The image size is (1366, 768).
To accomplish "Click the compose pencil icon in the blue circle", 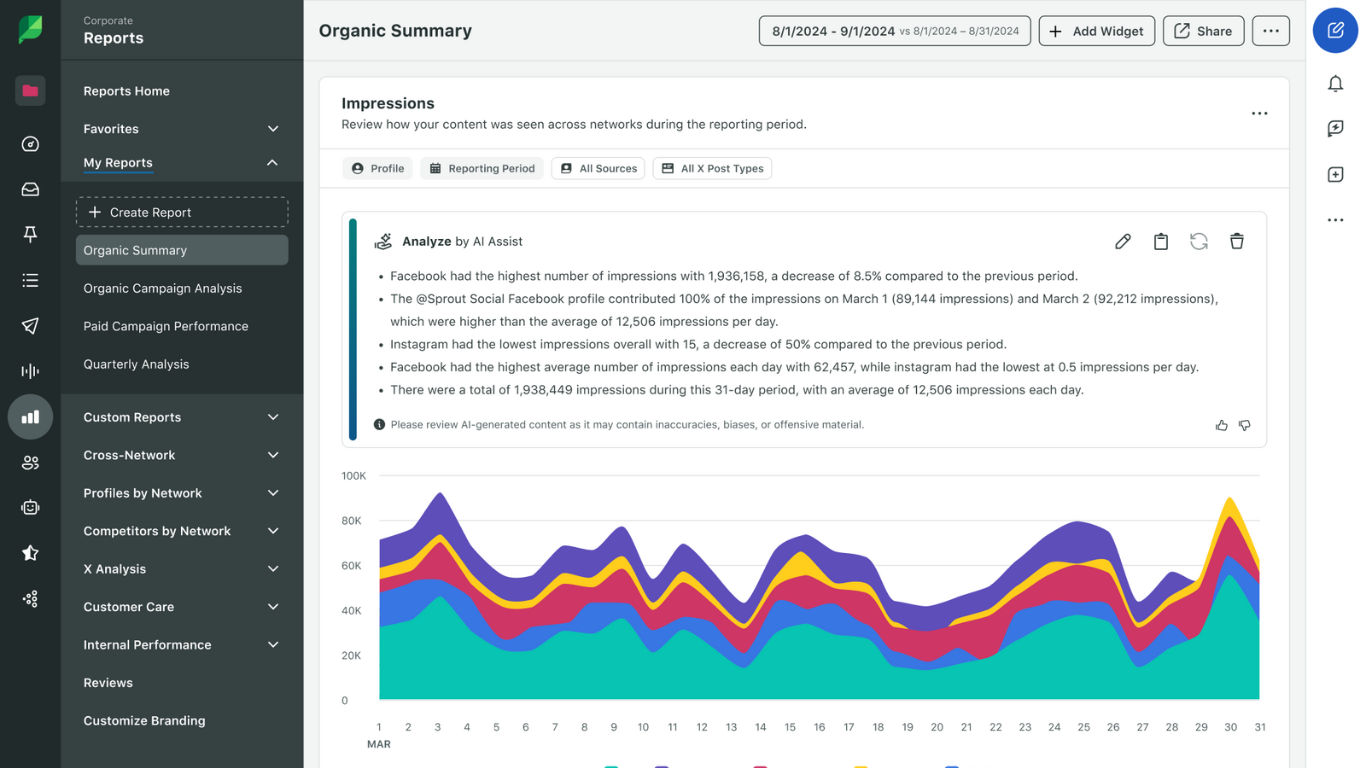I will (x=1335, y=30).
